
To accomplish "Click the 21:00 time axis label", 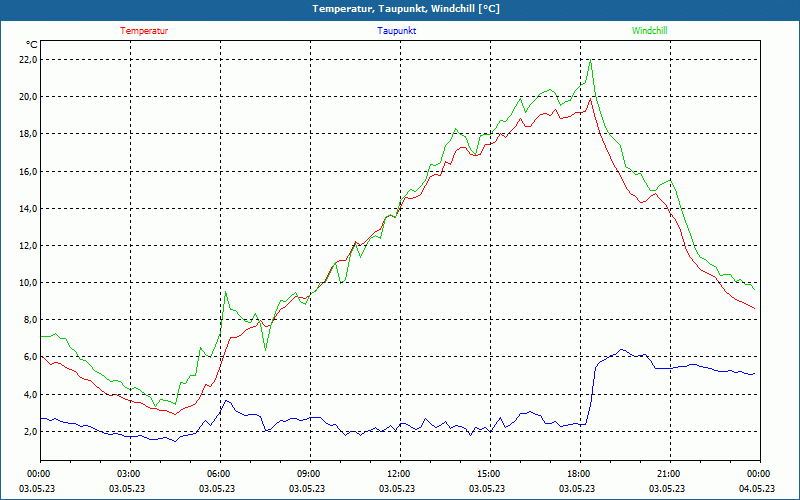I will pos(670,474).
